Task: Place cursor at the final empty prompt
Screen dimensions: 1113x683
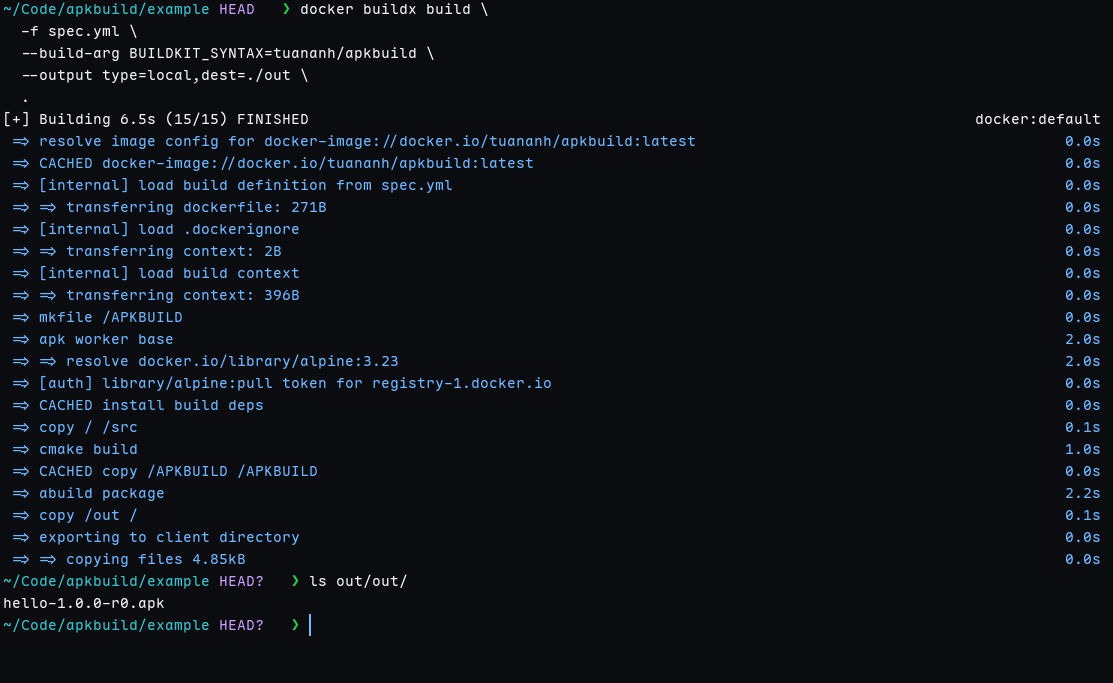Action: pos(311,626)
